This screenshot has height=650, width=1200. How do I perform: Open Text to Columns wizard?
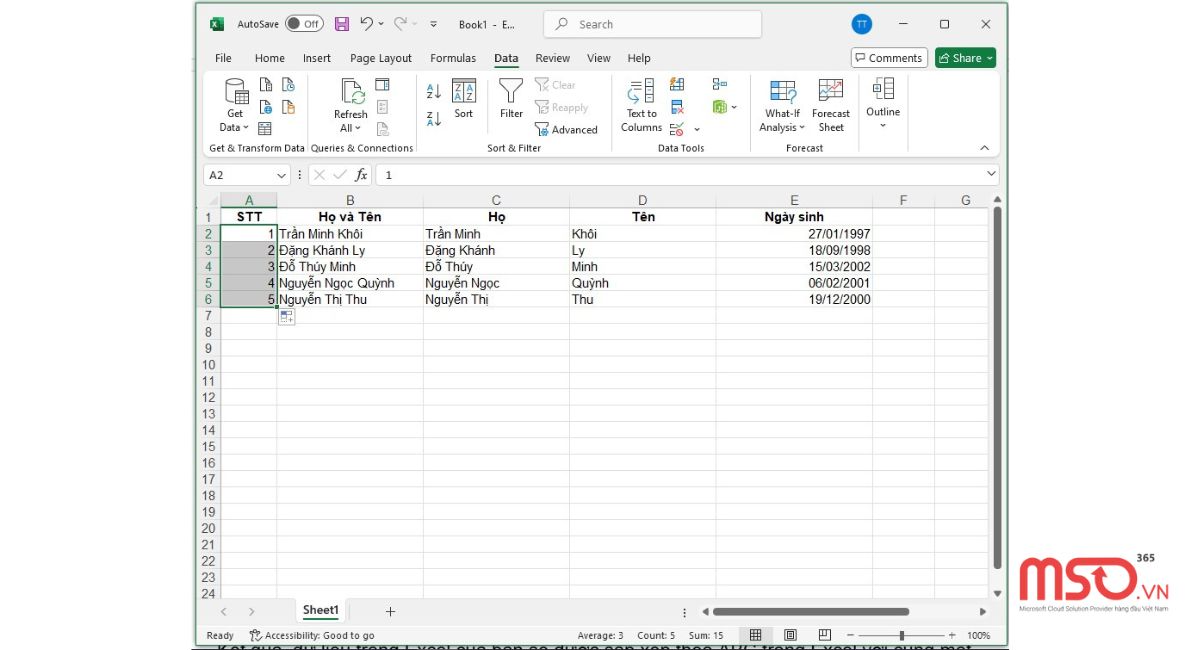tap(641, 106)
